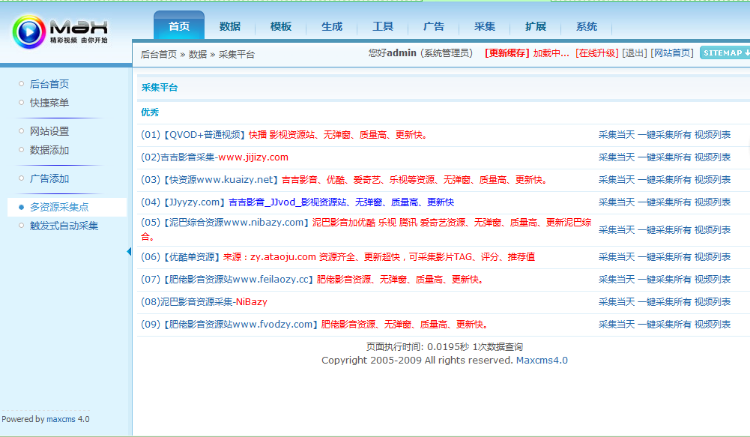Viewport: 750px width, 437px height.
Task: Click 一键采集所有 for source (01)
Action: point(665,135)
